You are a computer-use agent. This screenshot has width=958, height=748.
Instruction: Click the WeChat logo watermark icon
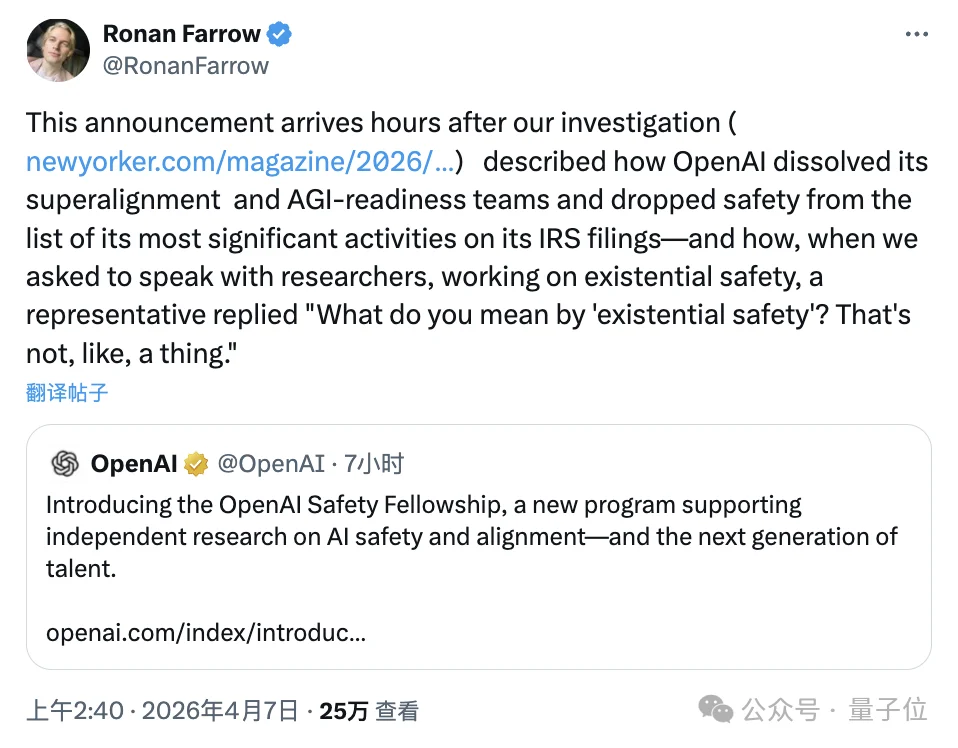[716, 710]
